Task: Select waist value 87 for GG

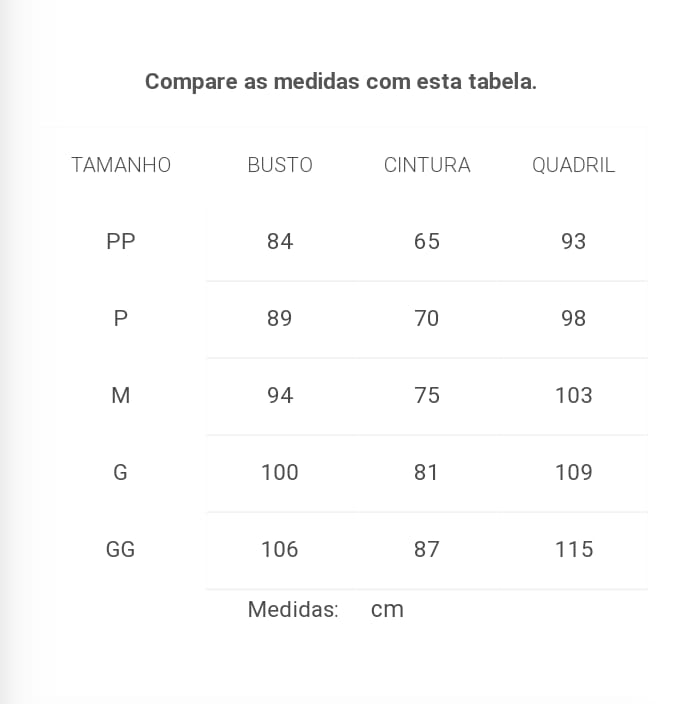Action: (x=427, y=549)
